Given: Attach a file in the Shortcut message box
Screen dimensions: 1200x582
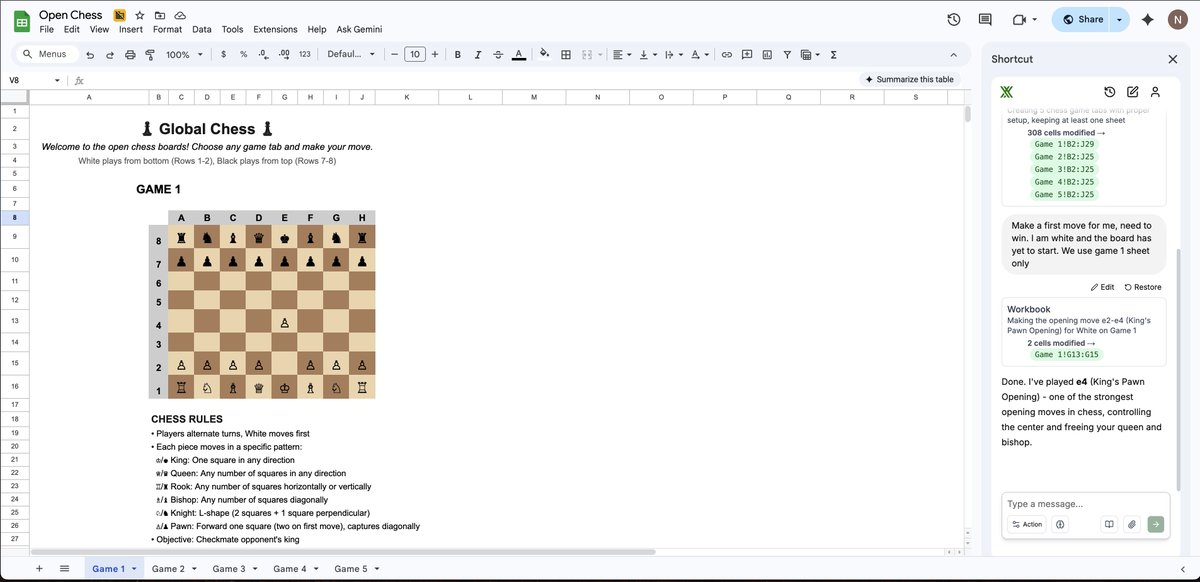Looking at the screenshot, I should (x=1132, y=523).
